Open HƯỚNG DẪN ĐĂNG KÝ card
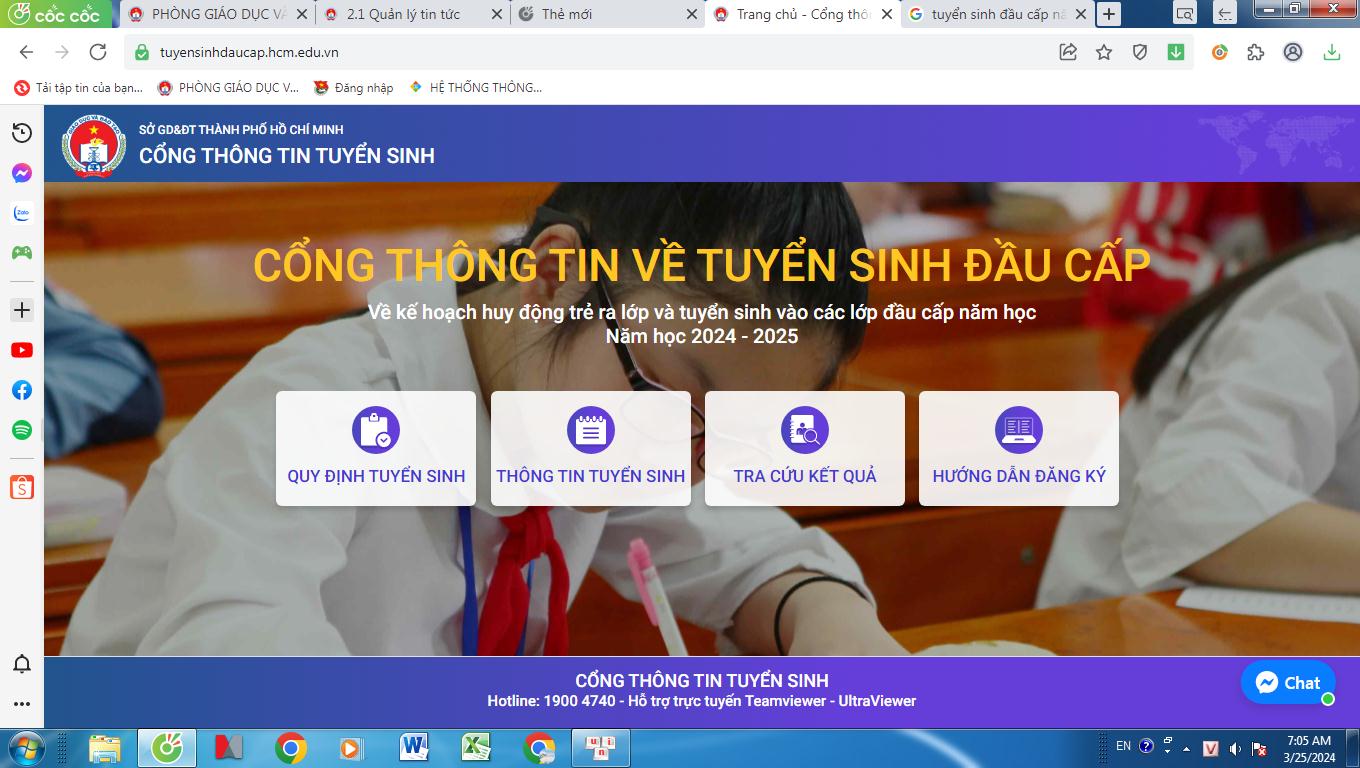 click(x=1018, y=448)
